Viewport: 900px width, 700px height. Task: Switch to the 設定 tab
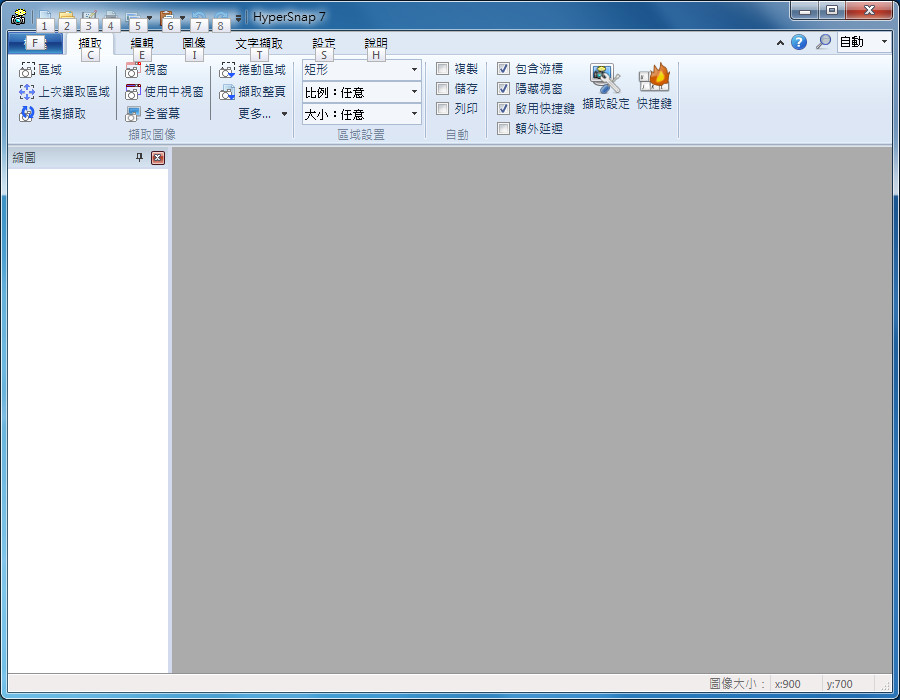pyautogui.click(x=324, y=44)
